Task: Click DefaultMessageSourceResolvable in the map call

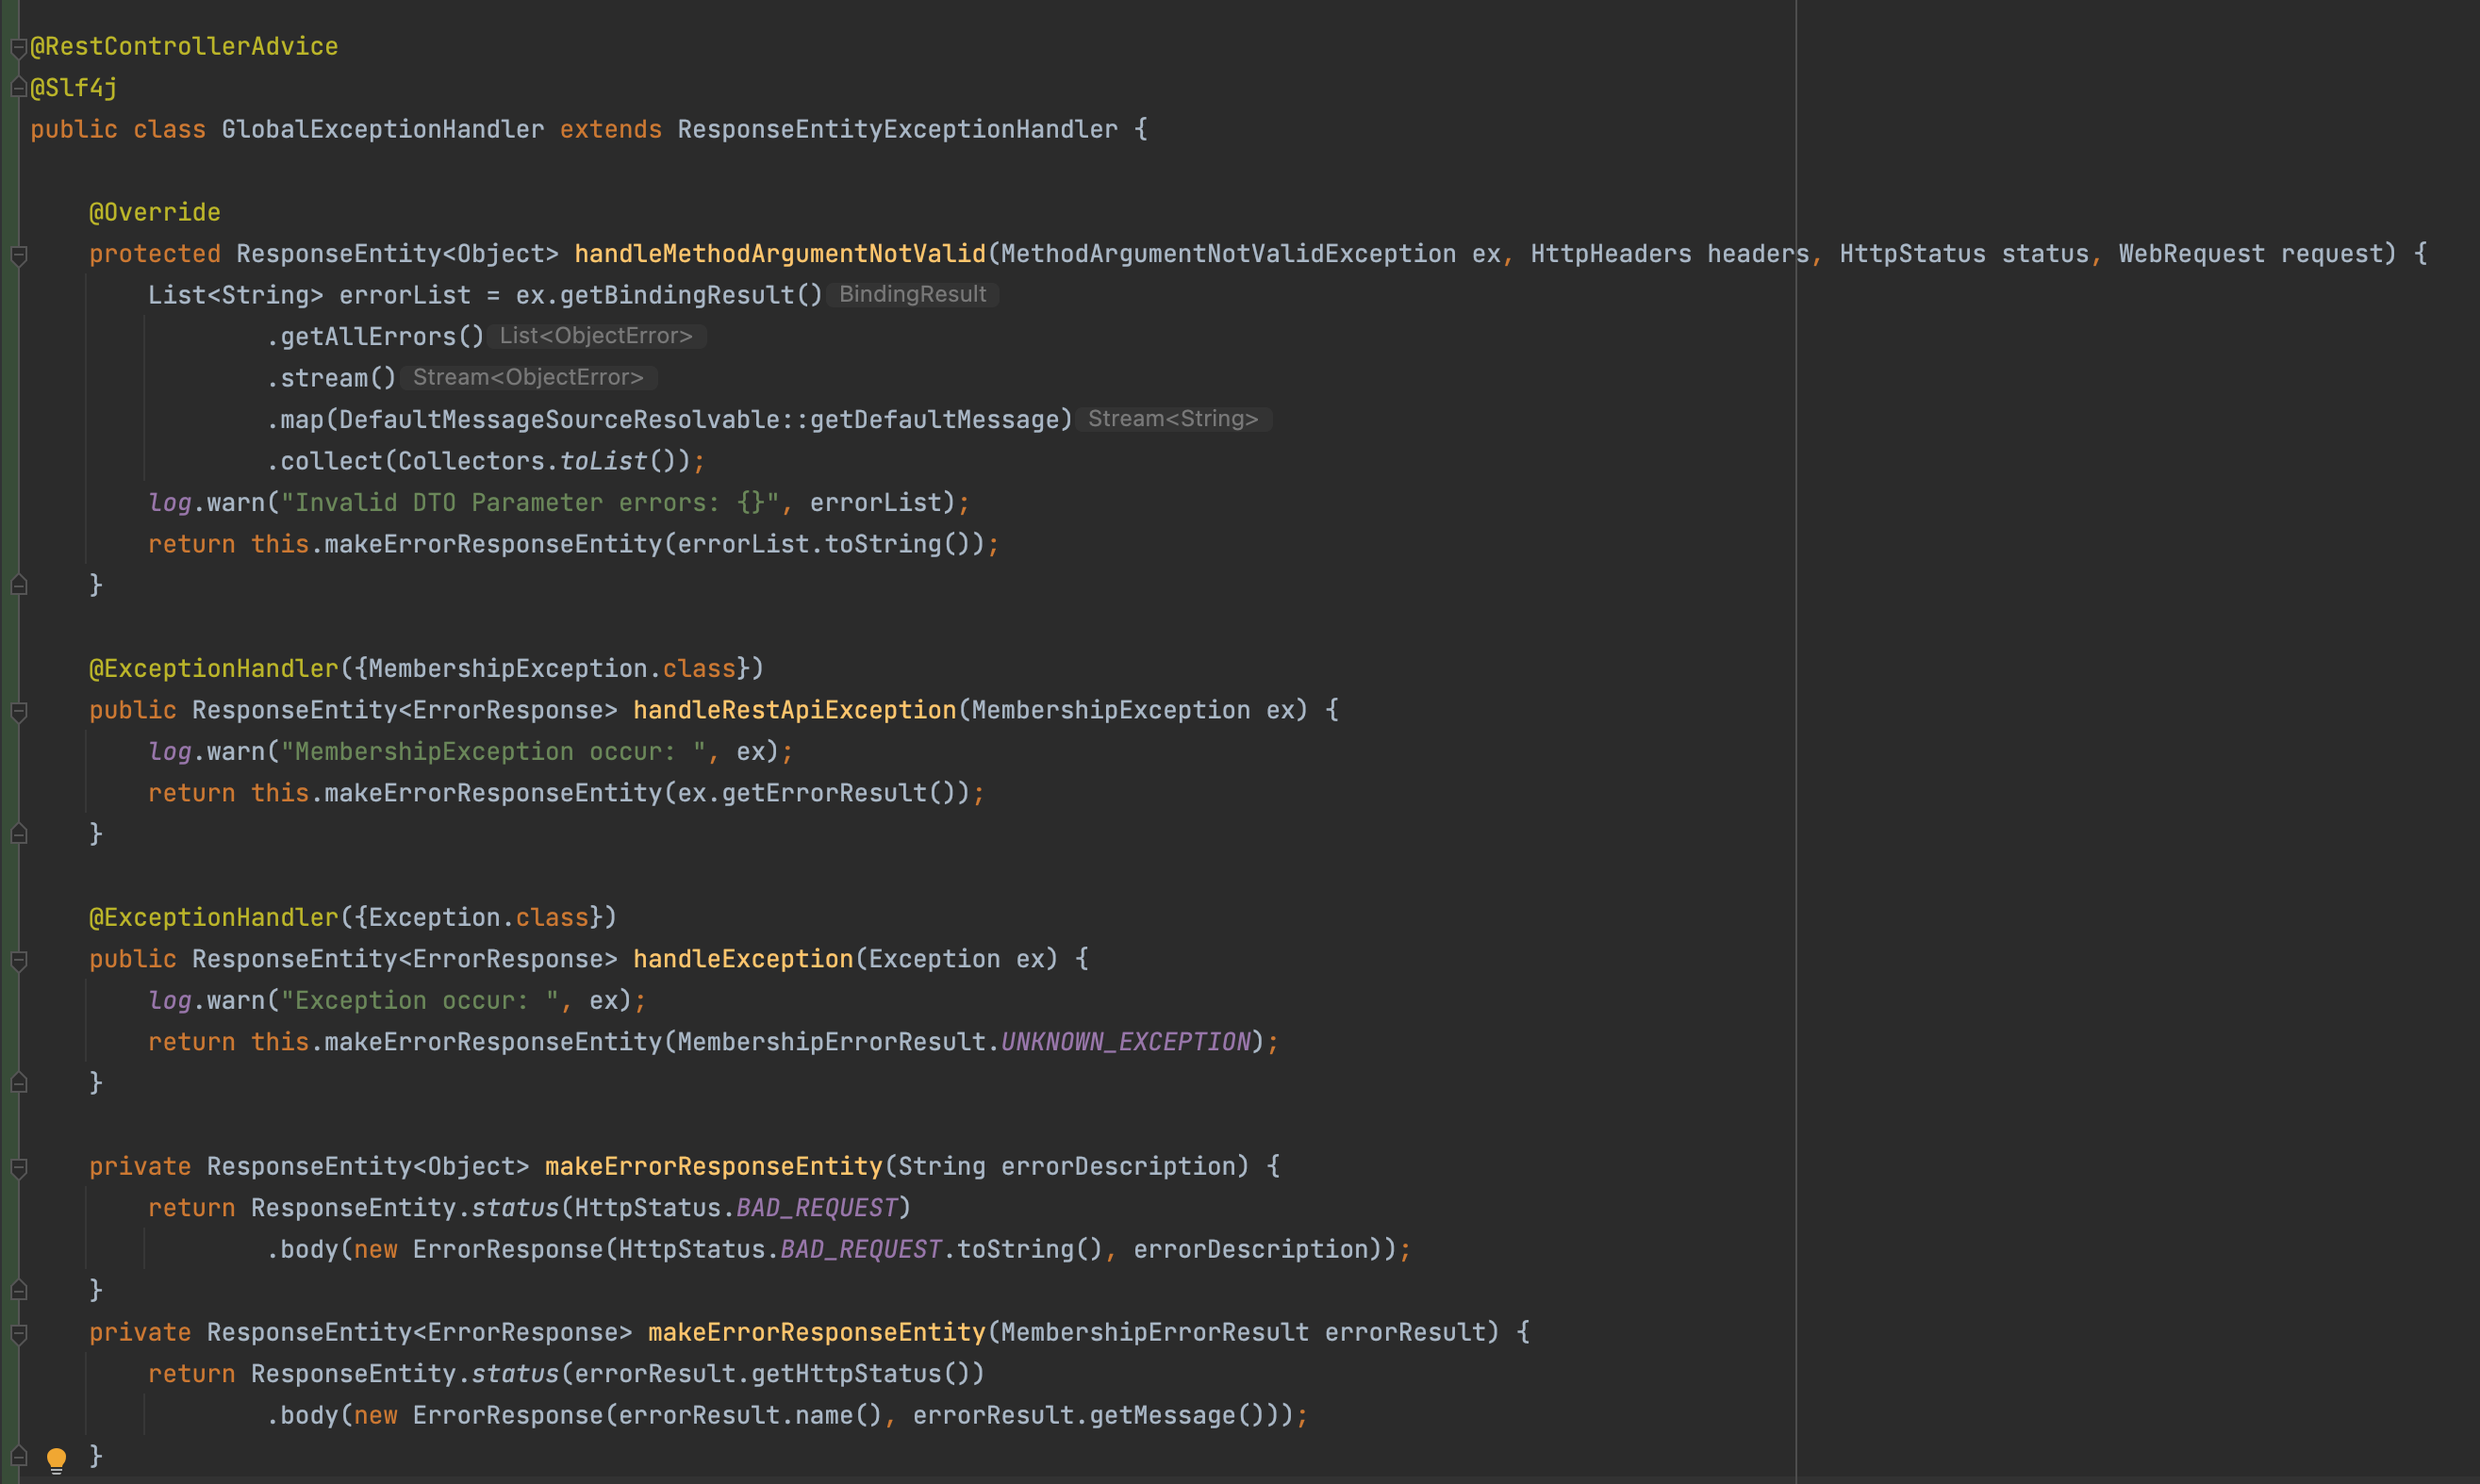Action: (559, 420)
